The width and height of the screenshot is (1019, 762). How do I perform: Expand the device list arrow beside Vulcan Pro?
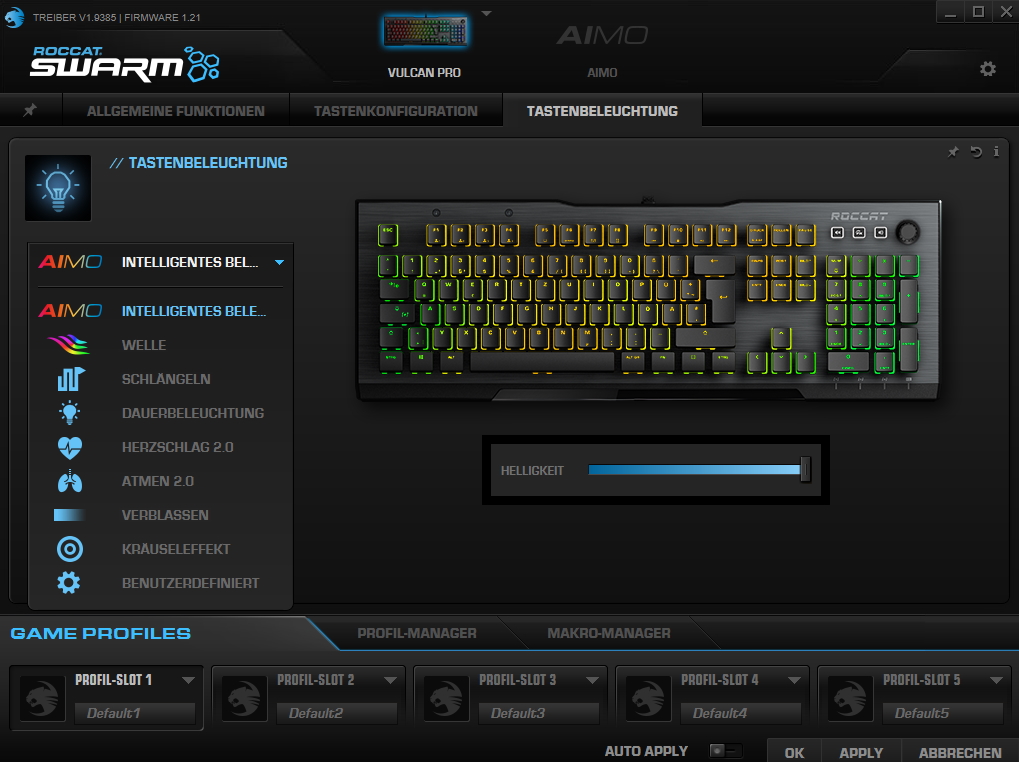[486, 13]
